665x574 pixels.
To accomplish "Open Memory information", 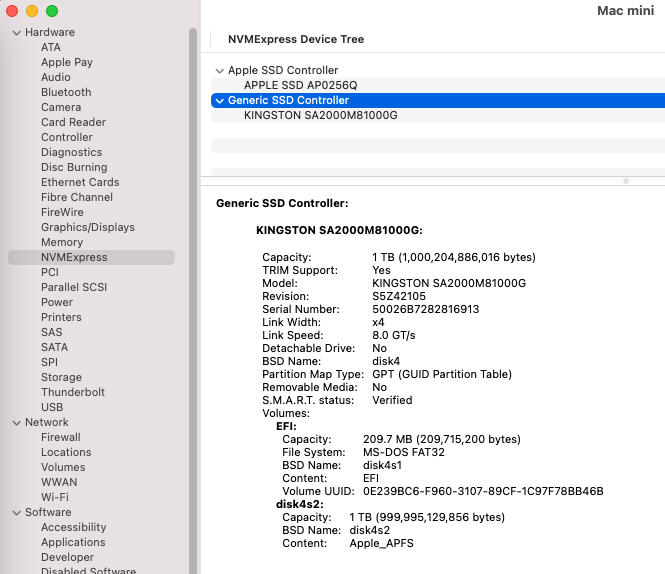I will pos(61,242).
